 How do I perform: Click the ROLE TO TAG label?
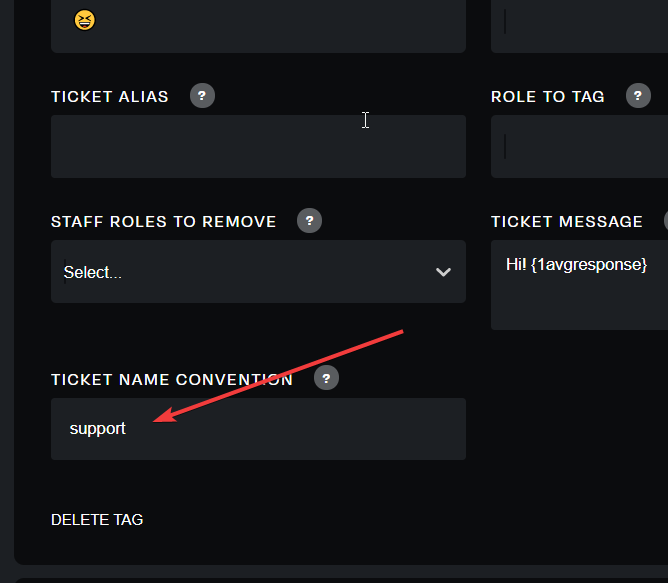(547, 97)
